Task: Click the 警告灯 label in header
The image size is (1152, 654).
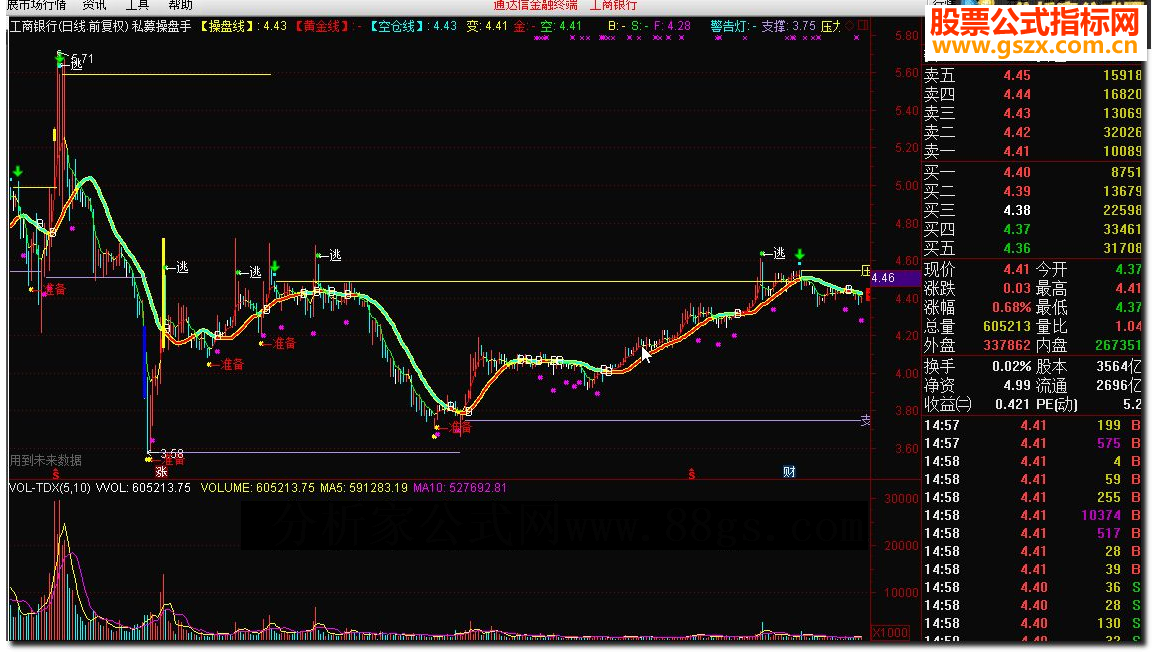Action: pos(729,26)
